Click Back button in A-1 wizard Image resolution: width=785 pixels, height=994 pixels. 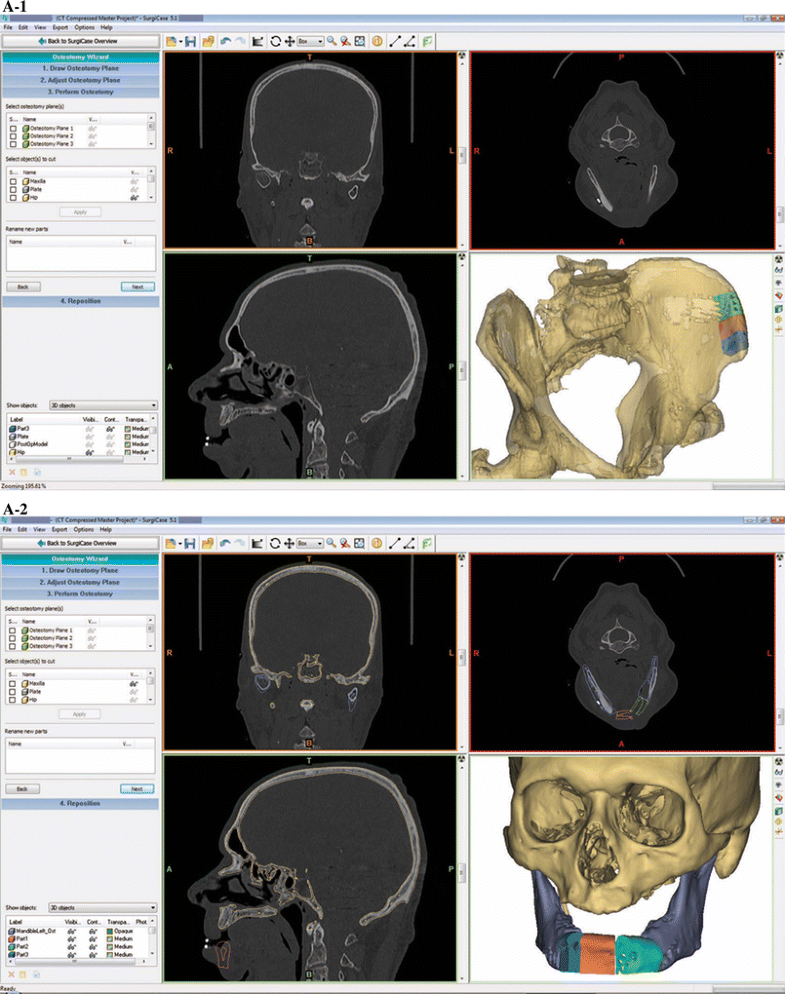[x=23, y=287]
